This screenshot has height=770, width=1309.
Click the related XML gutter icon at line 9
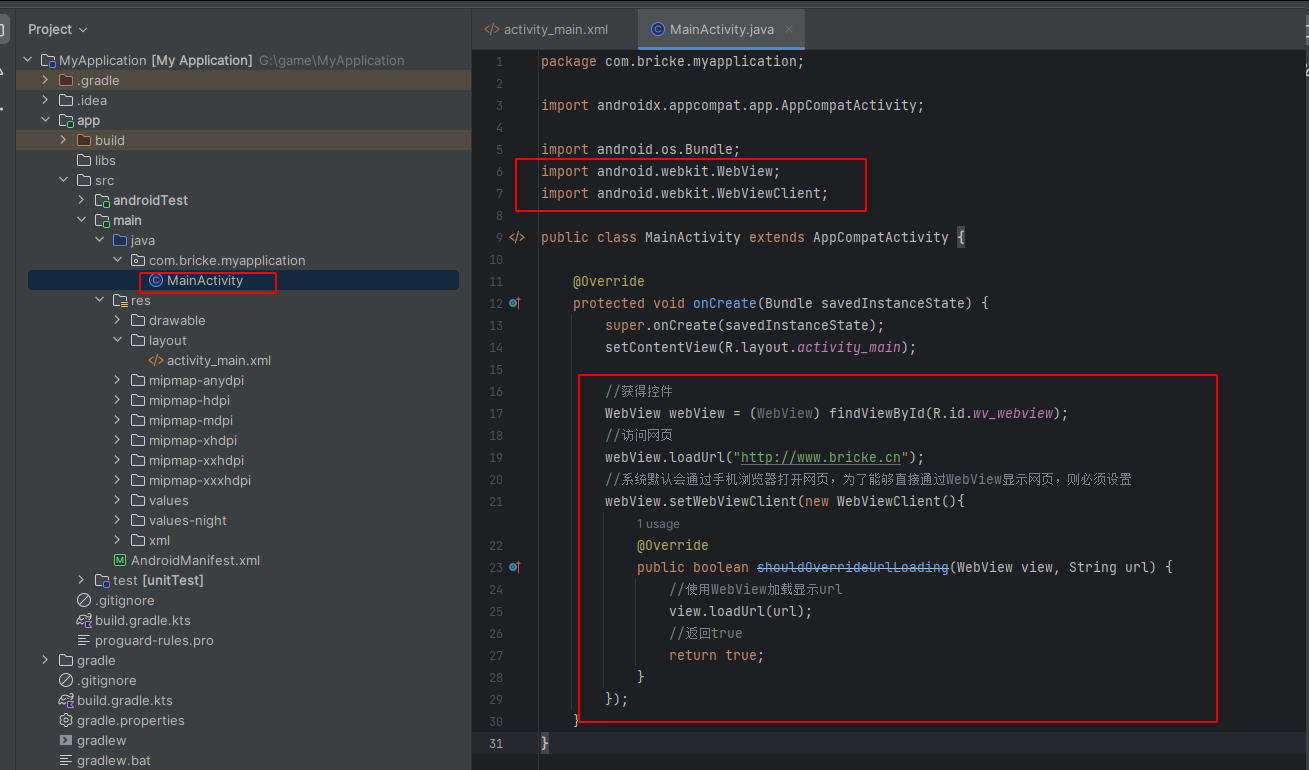click(516, 237)
